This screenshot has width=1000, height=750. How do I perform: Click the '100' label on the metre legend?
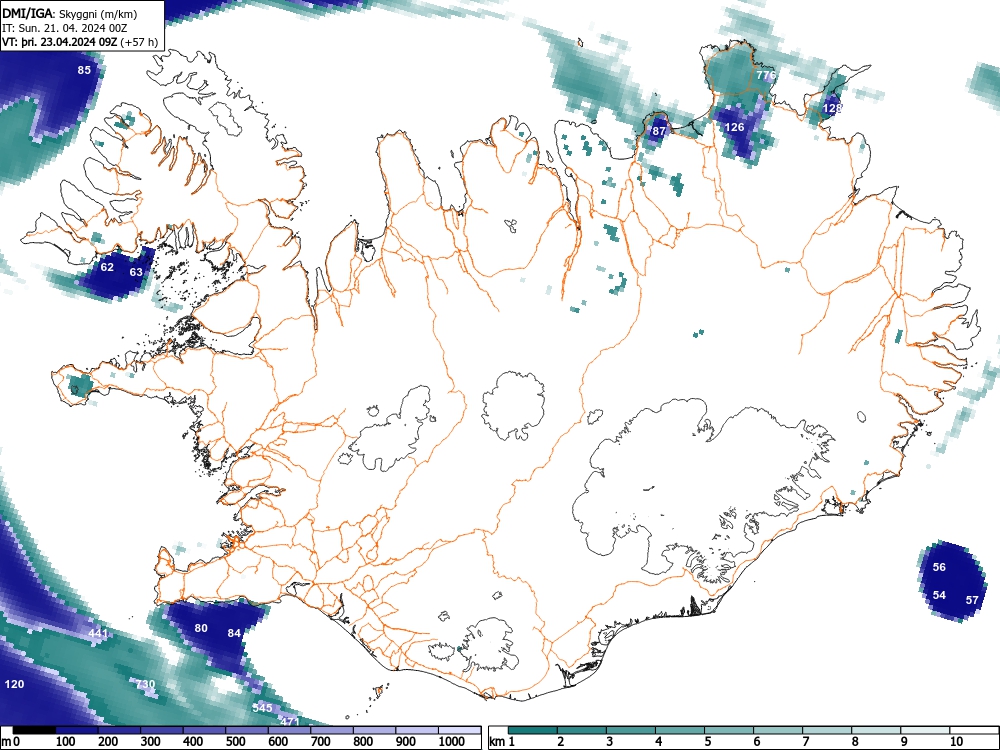(66, 742)
